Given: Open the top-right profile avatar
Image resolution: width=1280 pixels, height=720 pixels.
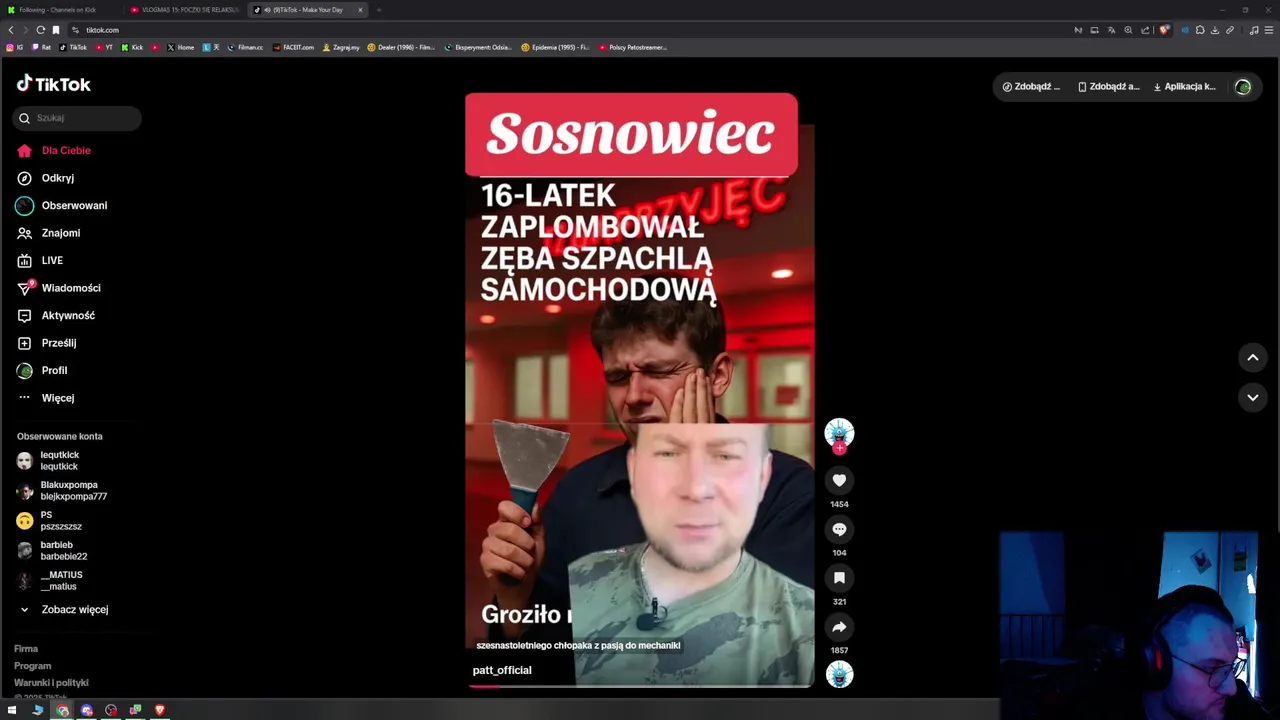Looking at the screenshot, I should click(x=1243, y=87).
